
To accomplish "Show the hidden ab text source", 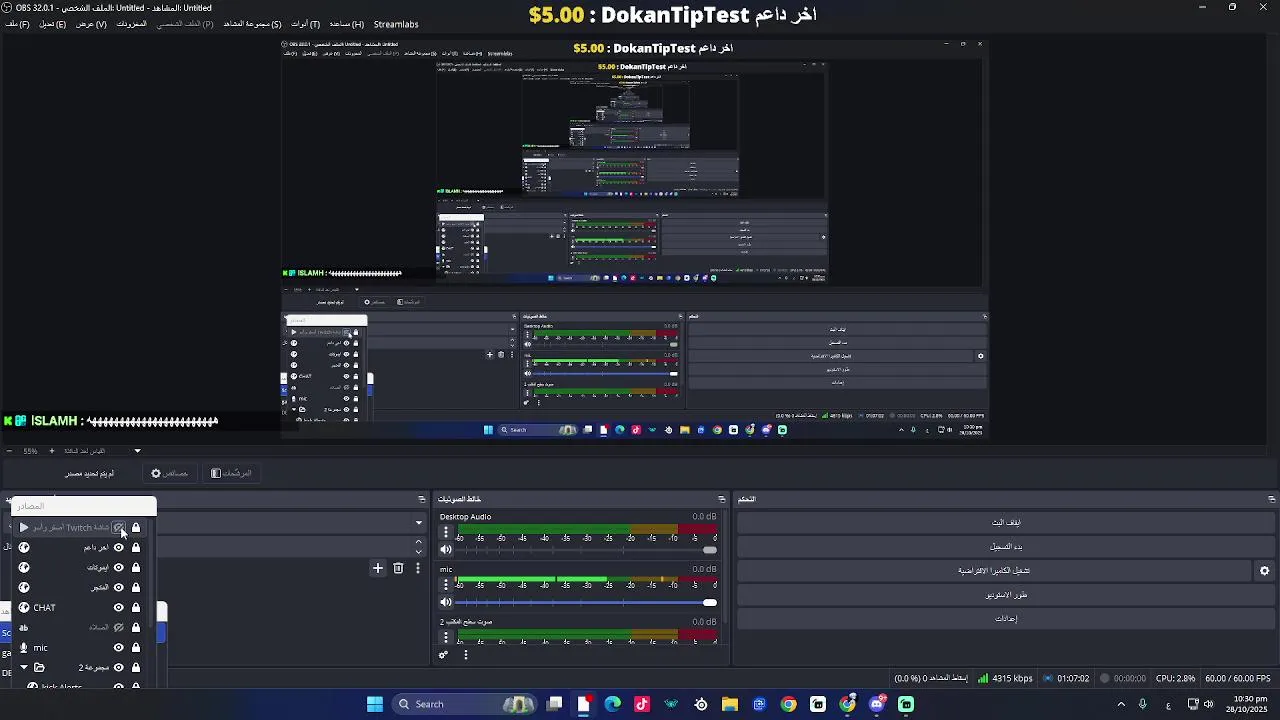I will (119, 627).
